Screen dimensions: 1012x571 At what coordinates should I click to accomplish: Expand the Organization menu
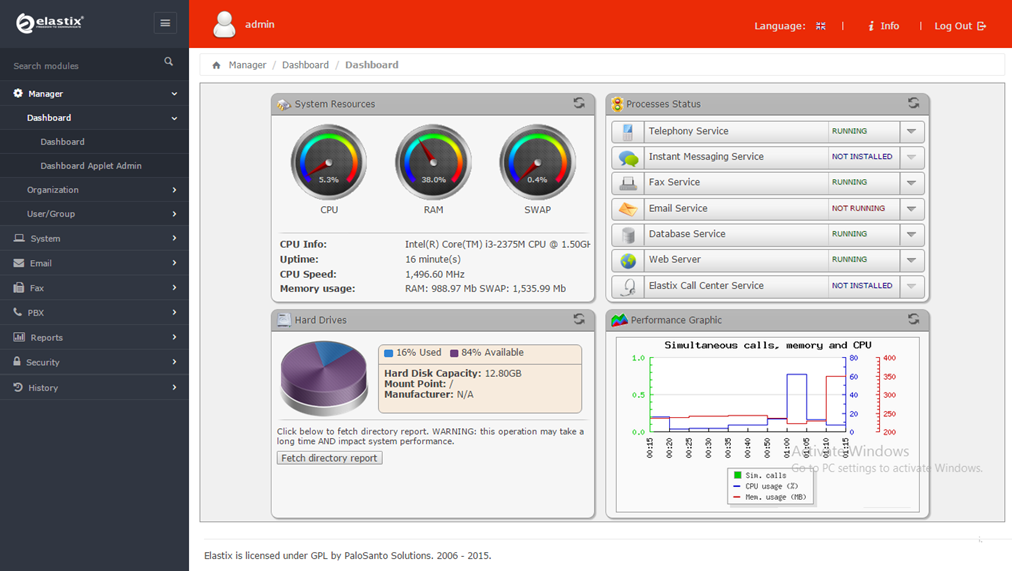94,190
